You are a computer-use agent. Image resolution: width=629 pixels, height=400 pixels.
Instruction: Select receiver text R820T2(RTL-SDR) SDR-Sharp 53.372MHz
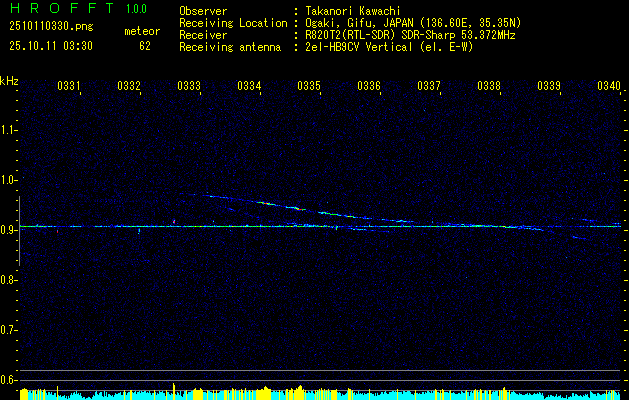click(410, 35)
